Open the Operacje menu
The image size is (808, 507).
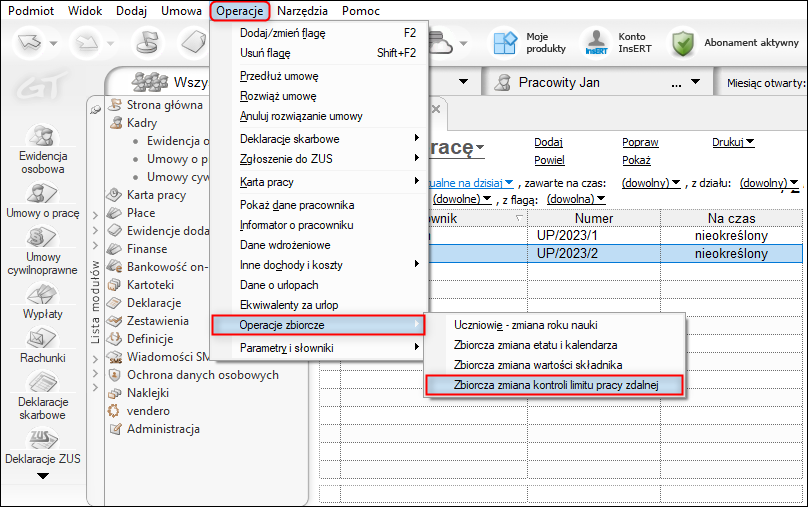click(x=240, y=11)
